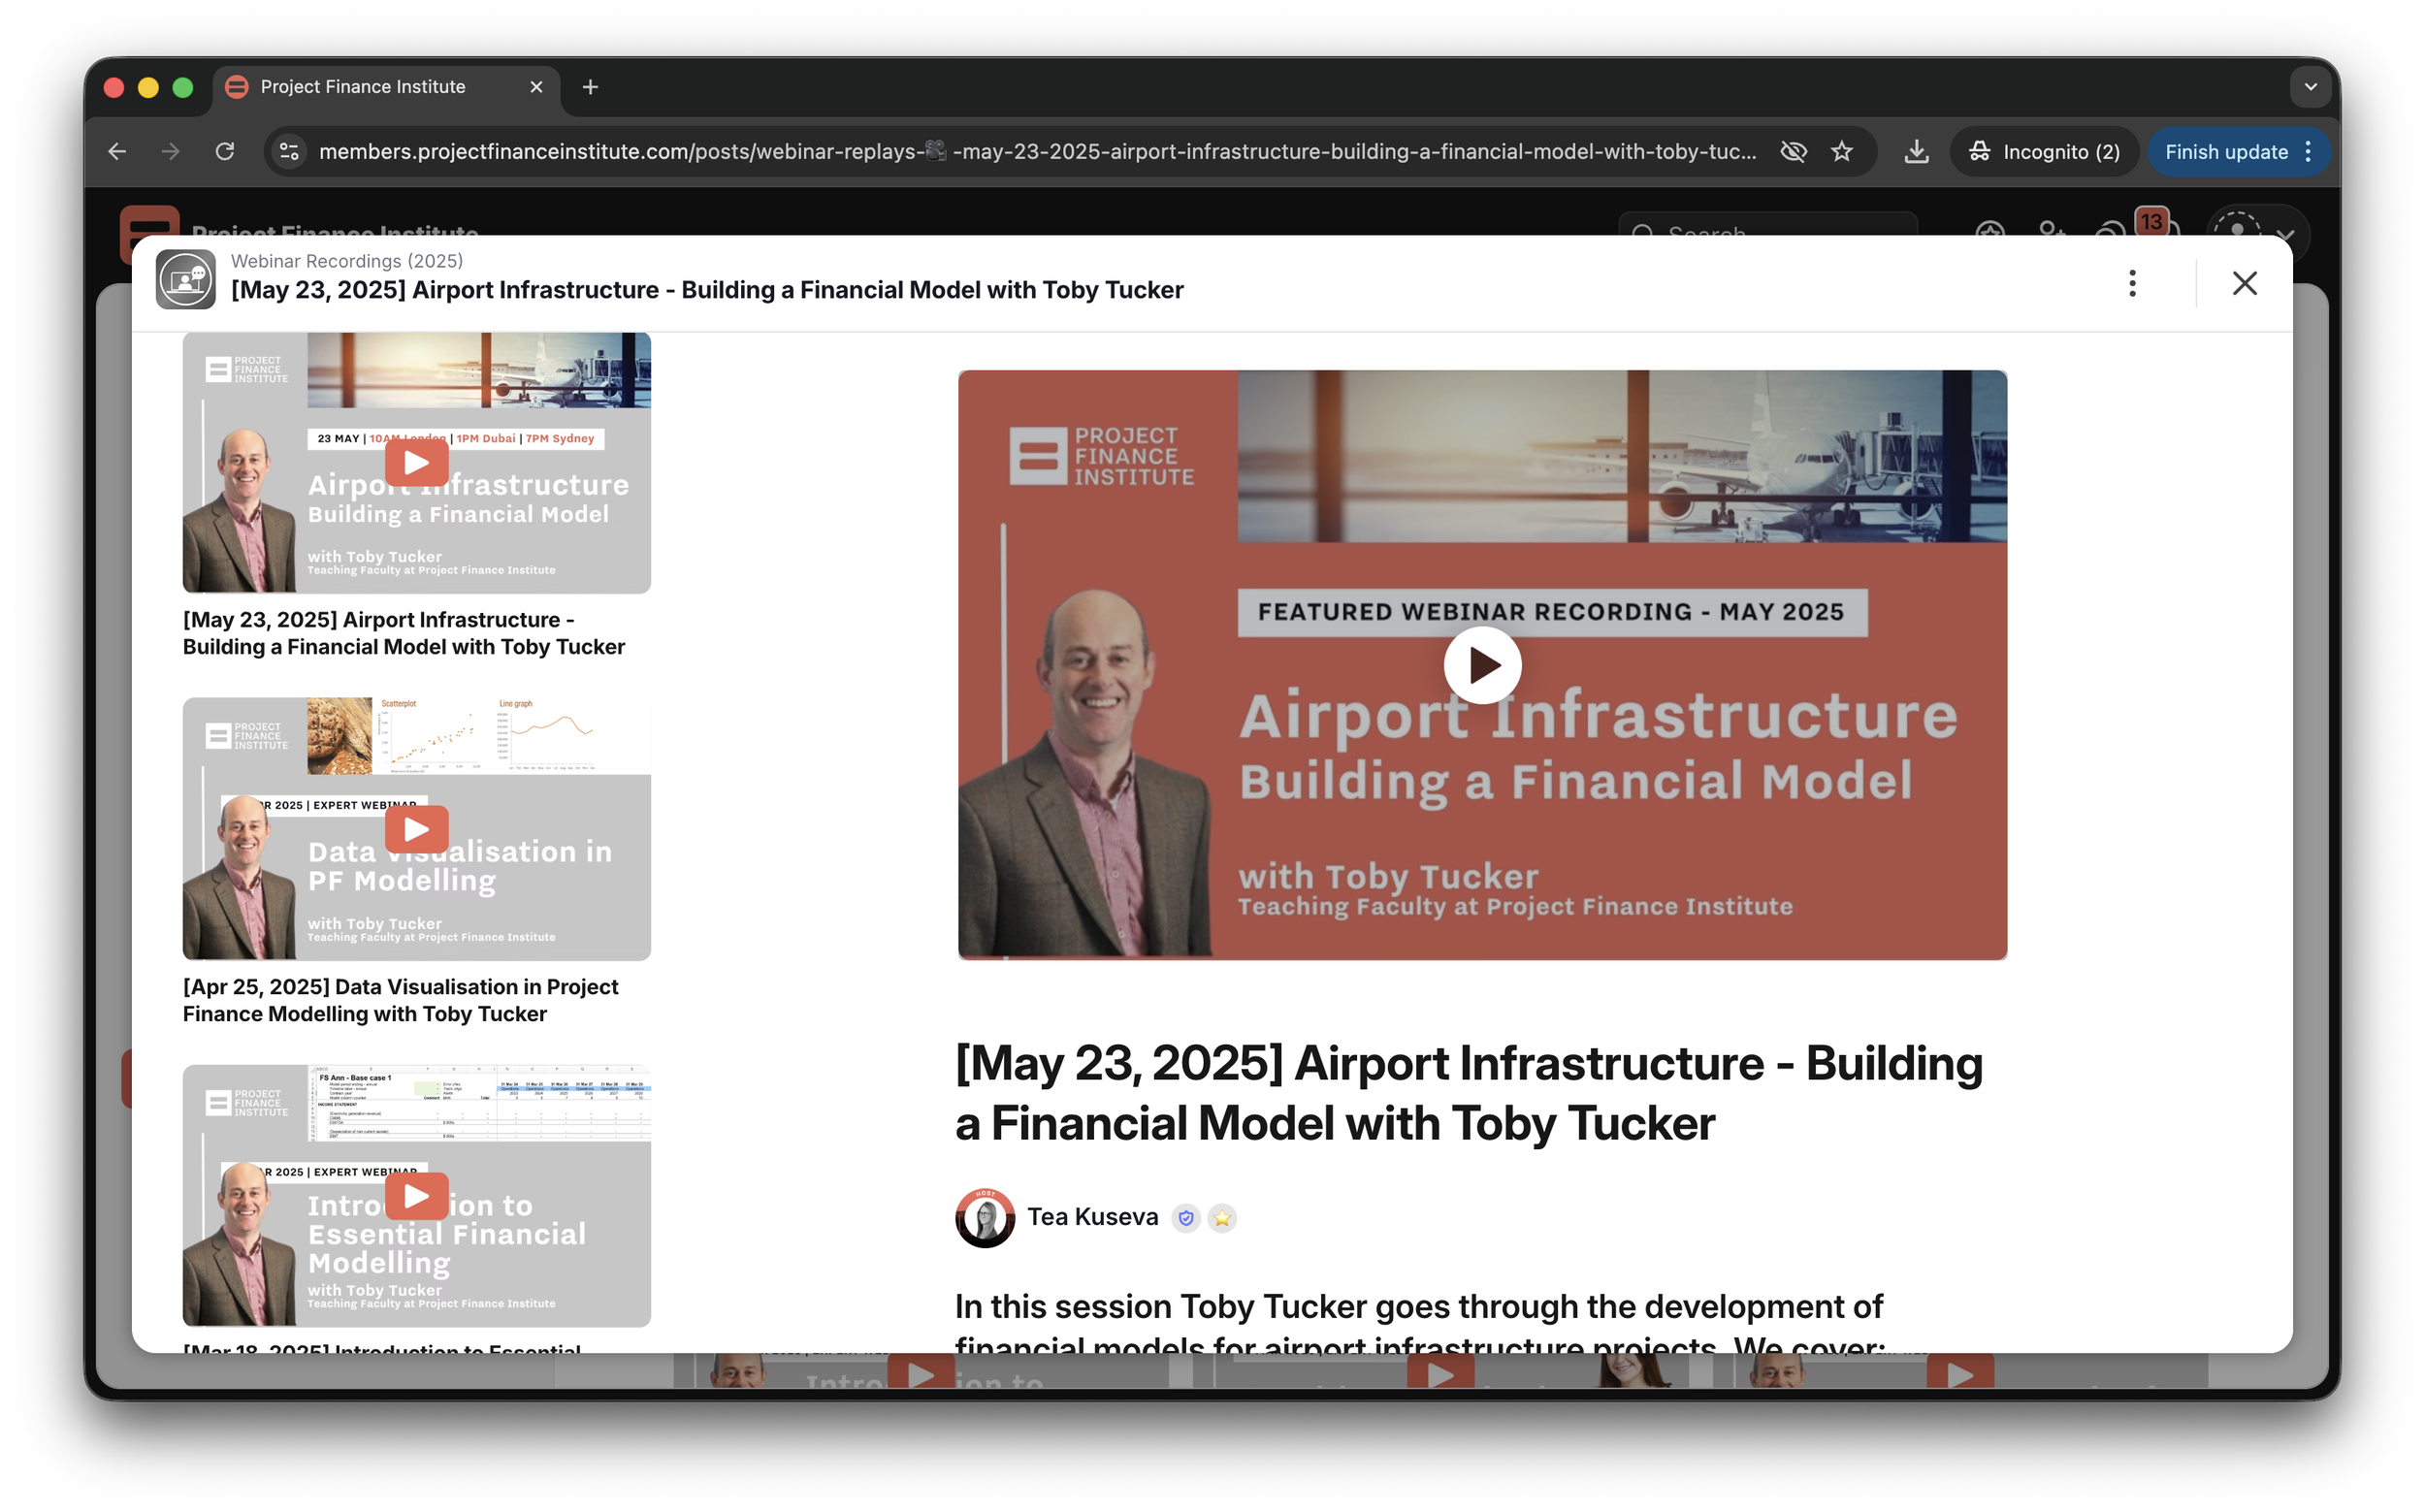This screenshot has width=2425, height=1512.
Task: Open Chrome downloads icon
Action: [x=1915, y=152]
